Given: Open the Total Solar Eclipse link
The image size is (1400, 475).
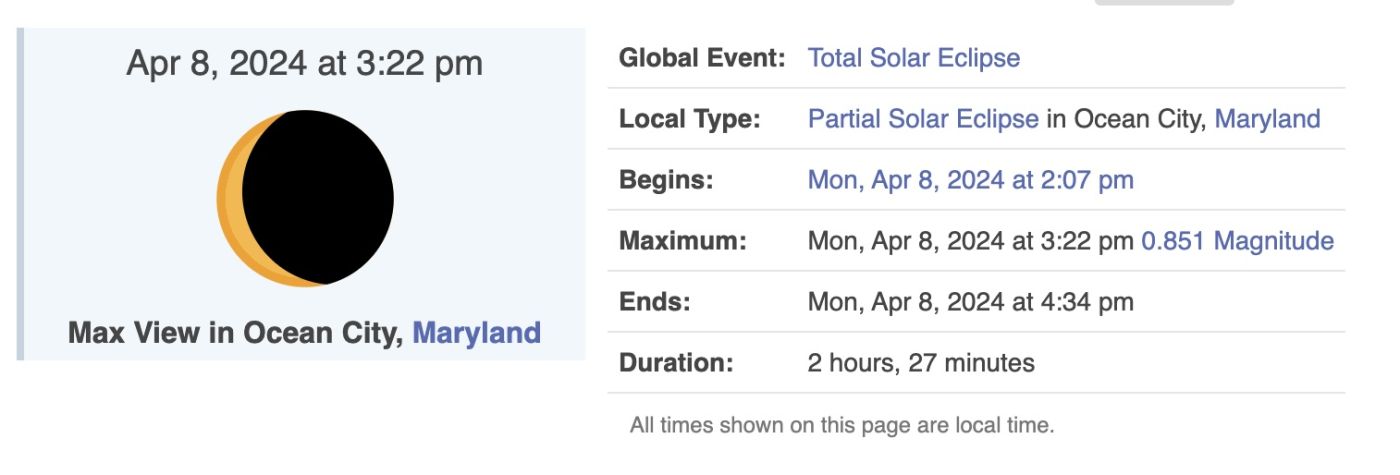Looking at the screenshot, I should tap(913, 58).
